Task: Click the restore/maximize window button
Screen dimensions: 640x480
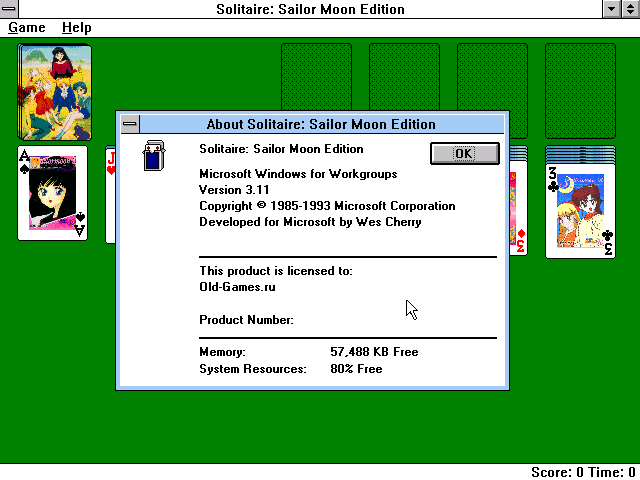Action: 631,9
